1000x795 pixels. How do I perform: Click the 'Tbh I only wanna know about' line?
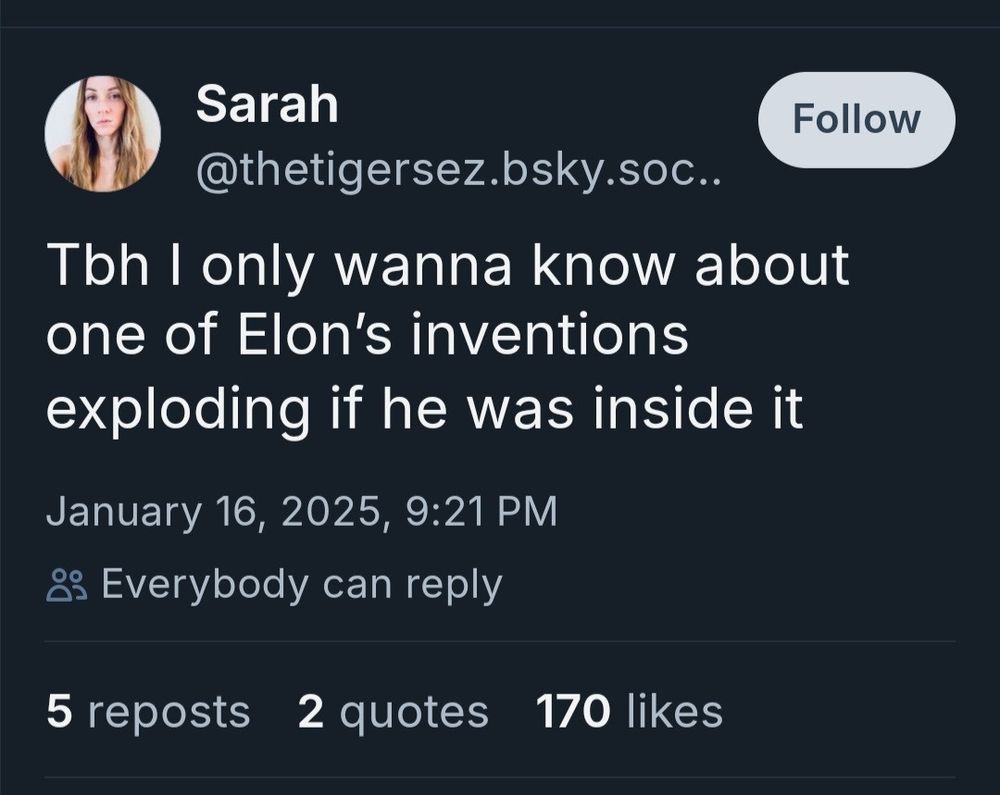click(447, 265)
